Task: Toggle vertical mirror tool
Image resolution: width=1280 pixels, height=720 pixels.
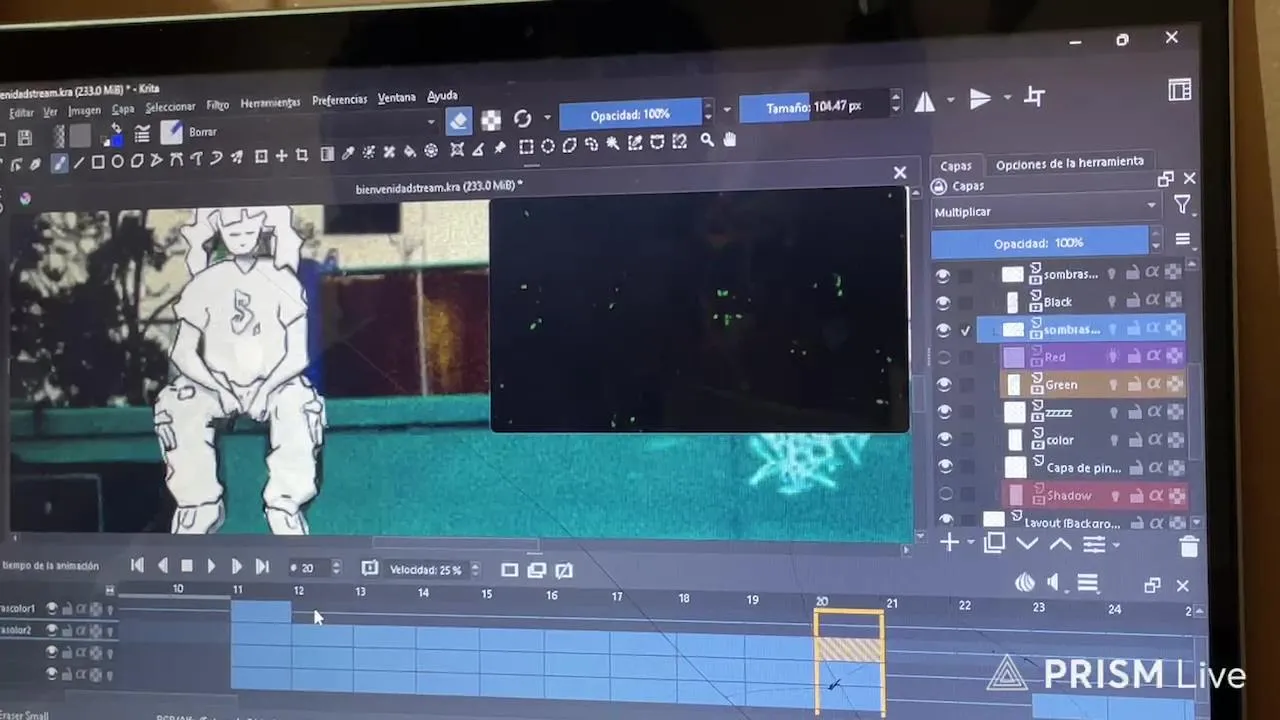Action: 980,98
